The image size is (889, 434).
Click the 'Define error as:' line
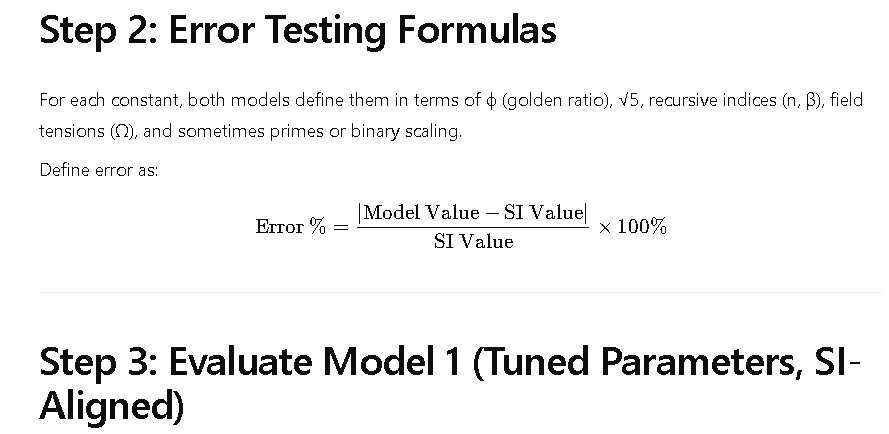point(99,170)
